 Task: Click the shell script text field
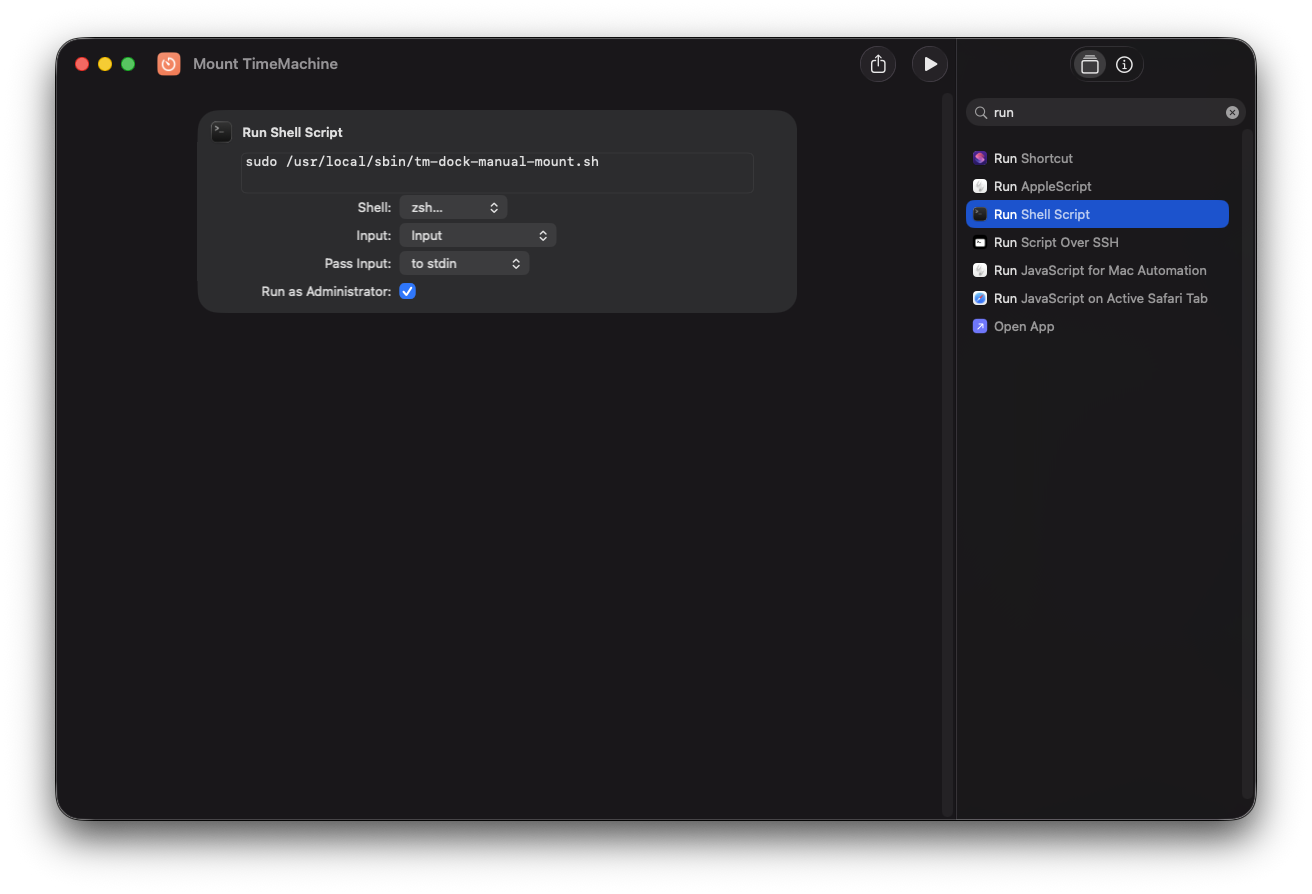(497, 172)
